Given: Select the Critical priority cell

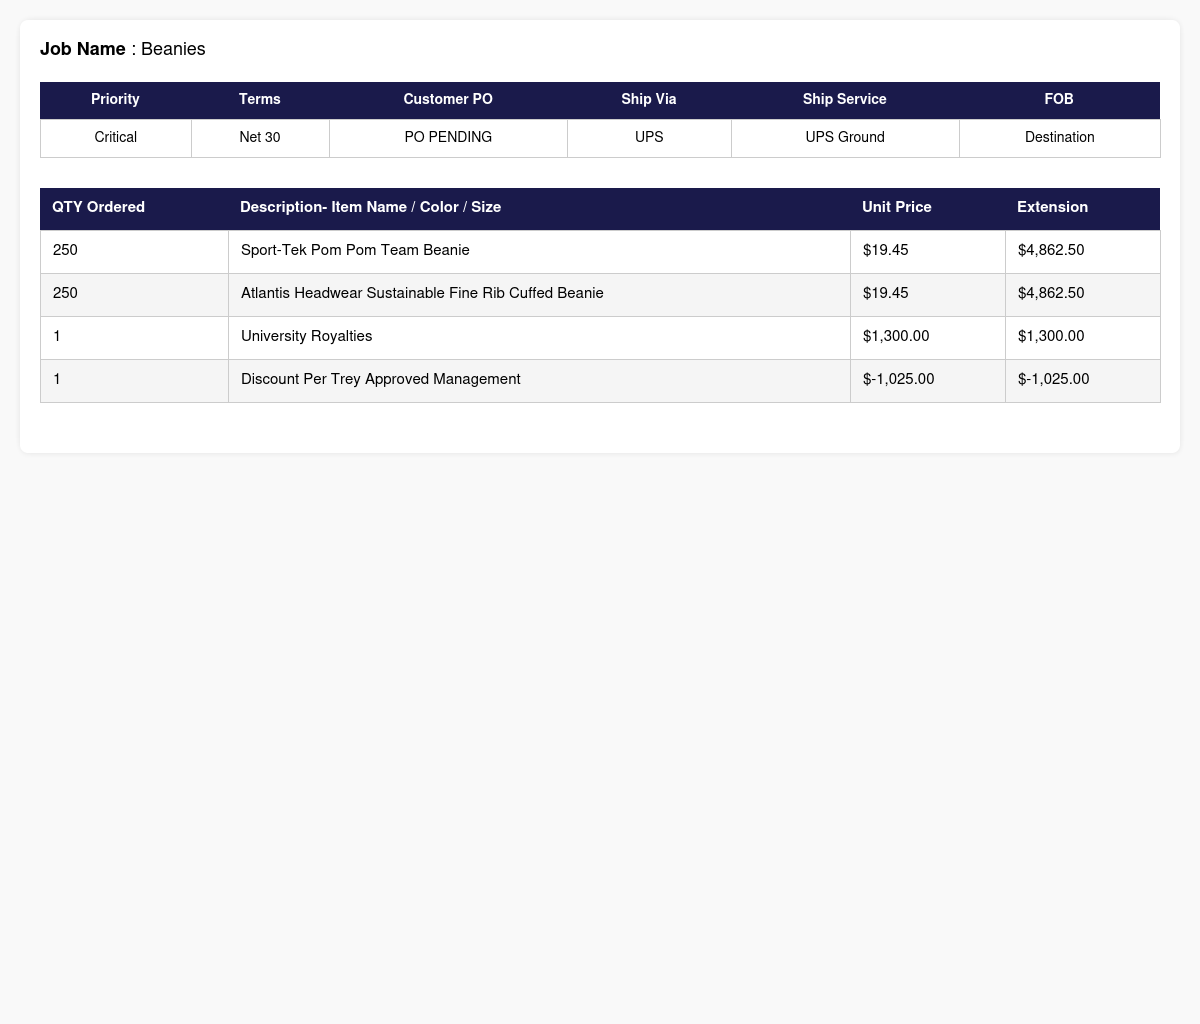Looking at the screenshot, I should pos(115,138).
